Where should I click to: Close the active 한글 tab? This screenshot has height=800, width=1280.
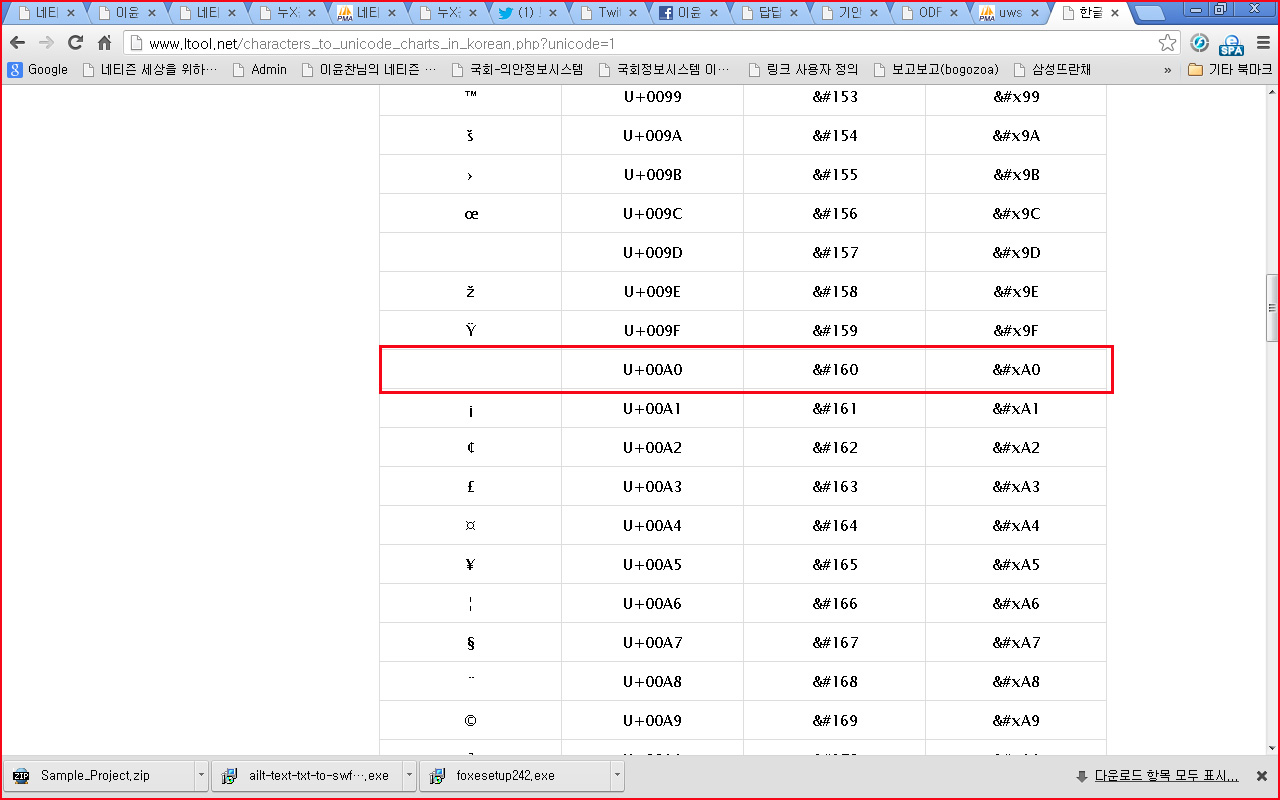click(1115, 13)
